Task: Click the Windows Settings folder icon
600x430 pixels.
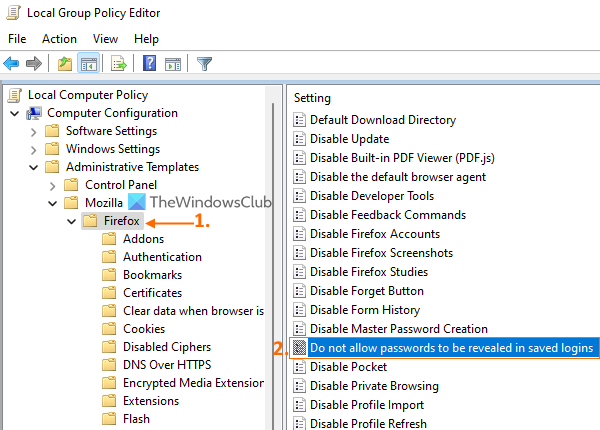Action: pos(52,149)
